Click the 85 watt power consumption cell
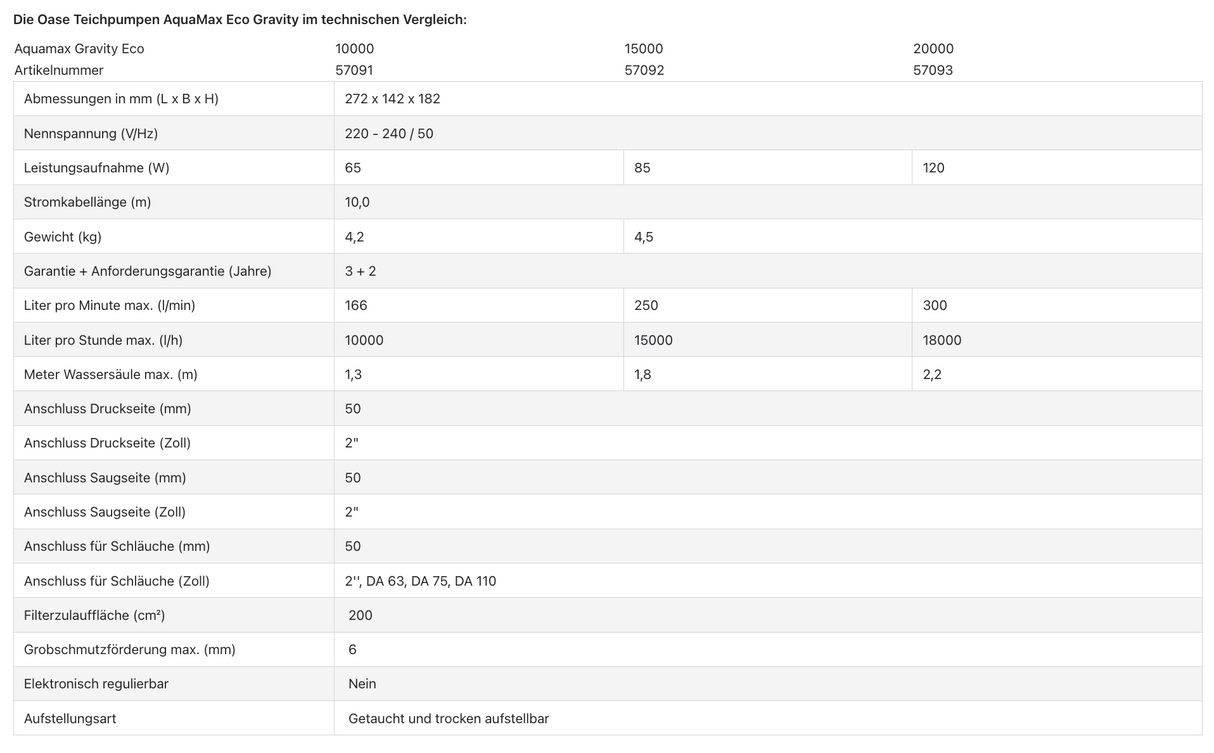Image resolution: width=1214 pixels, height=753 pixels. [x=642, y=168]
